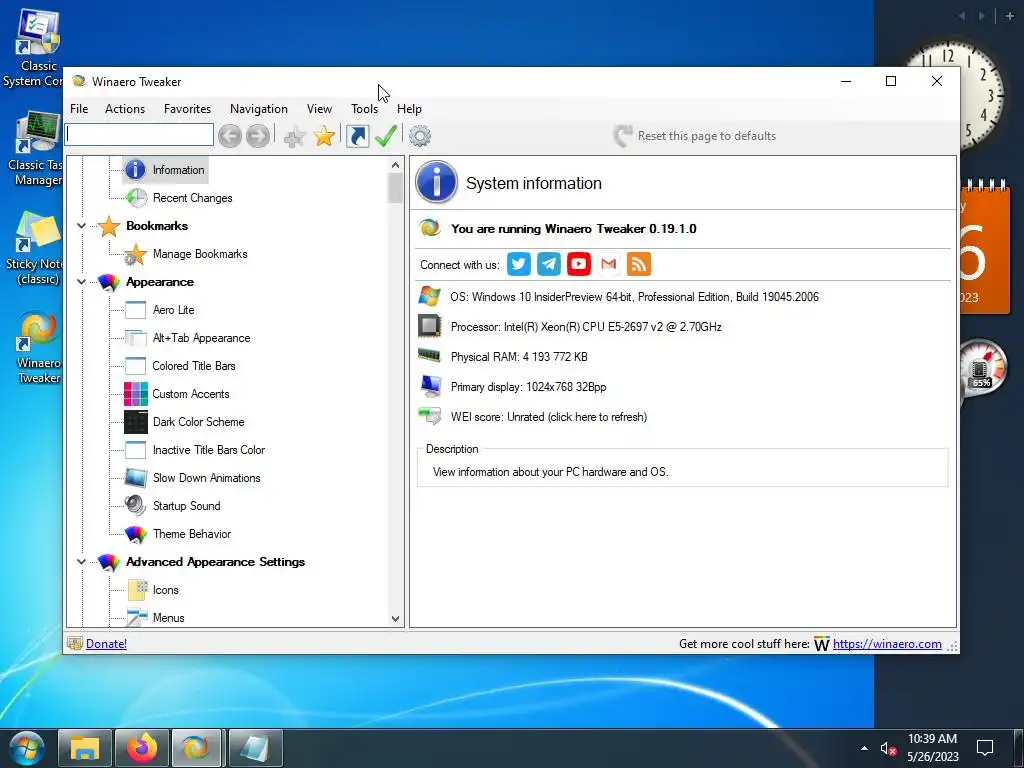Open the Navigation menu
Screen dimensions: 1024x768
click(259, 109)
